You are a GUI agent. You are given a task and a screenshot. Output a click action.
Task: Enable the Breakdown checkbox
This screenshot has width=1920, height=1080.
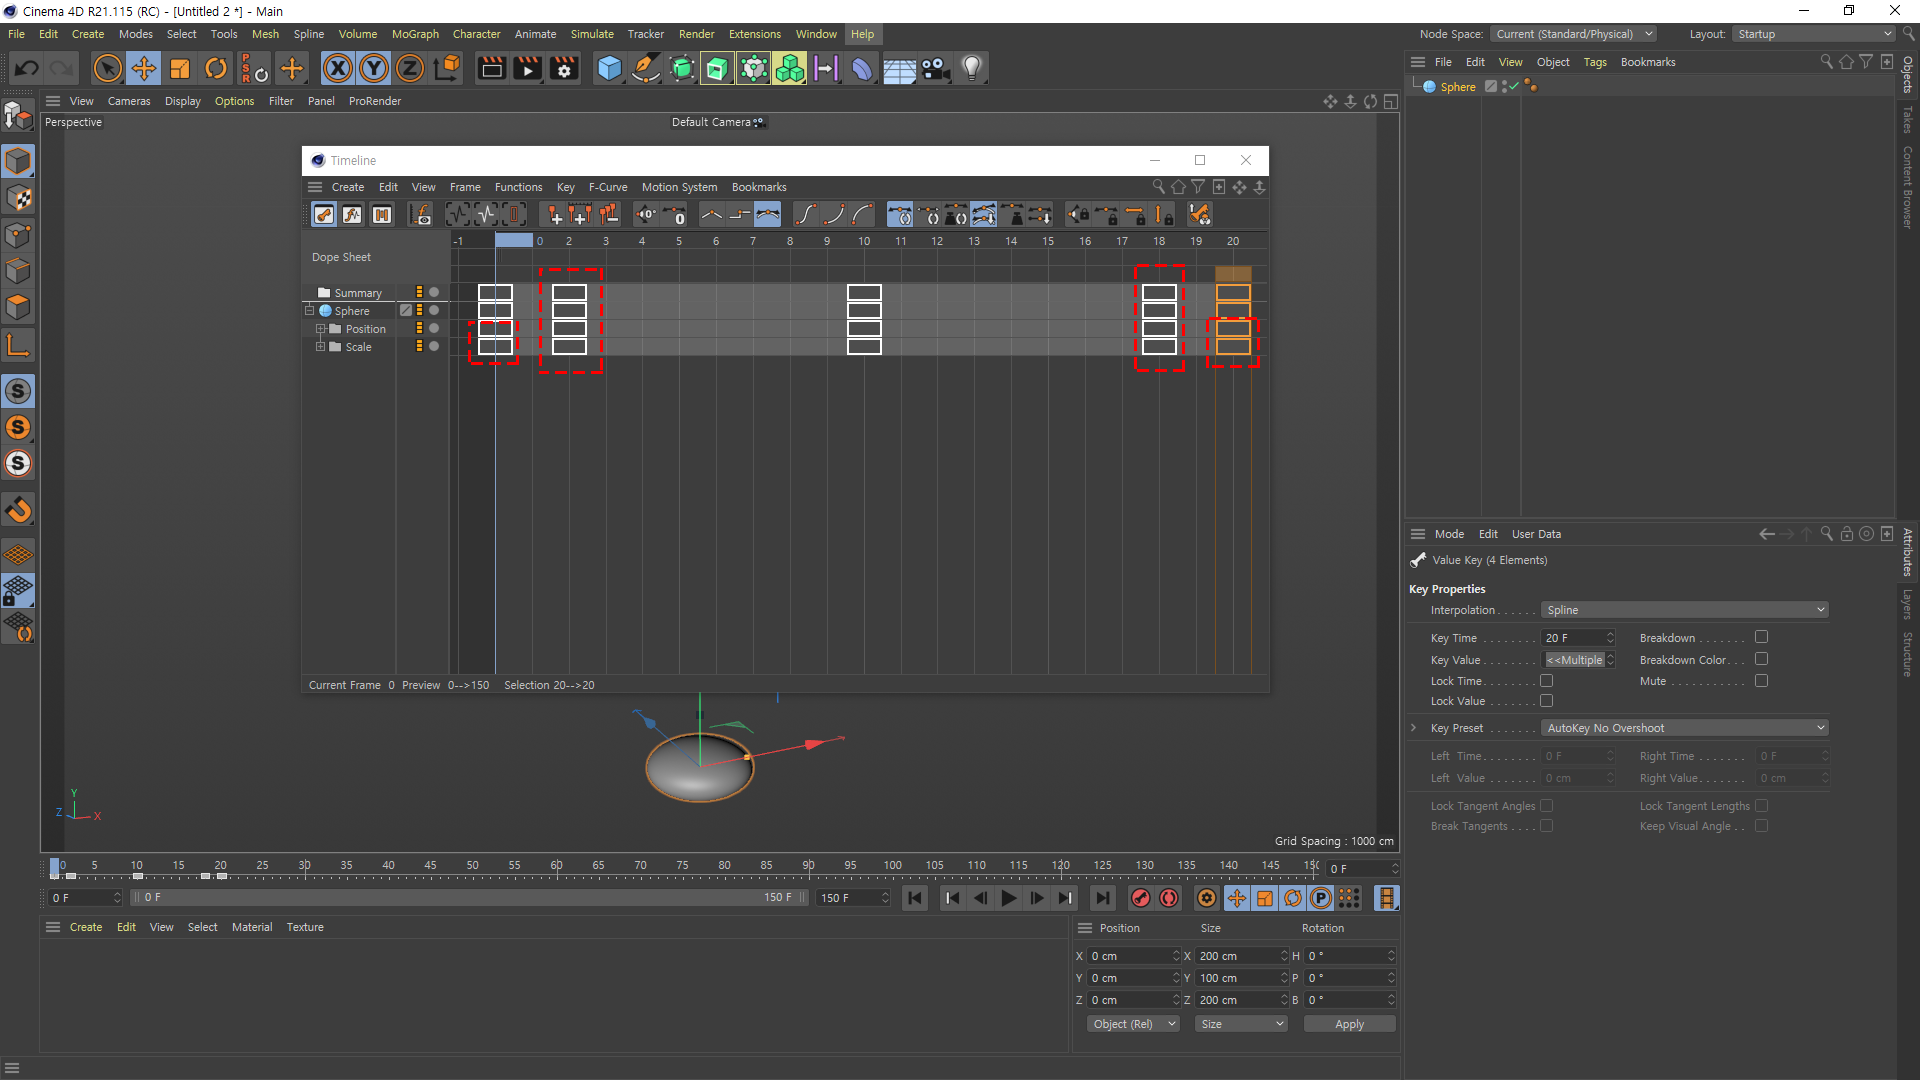[1761, 637]
